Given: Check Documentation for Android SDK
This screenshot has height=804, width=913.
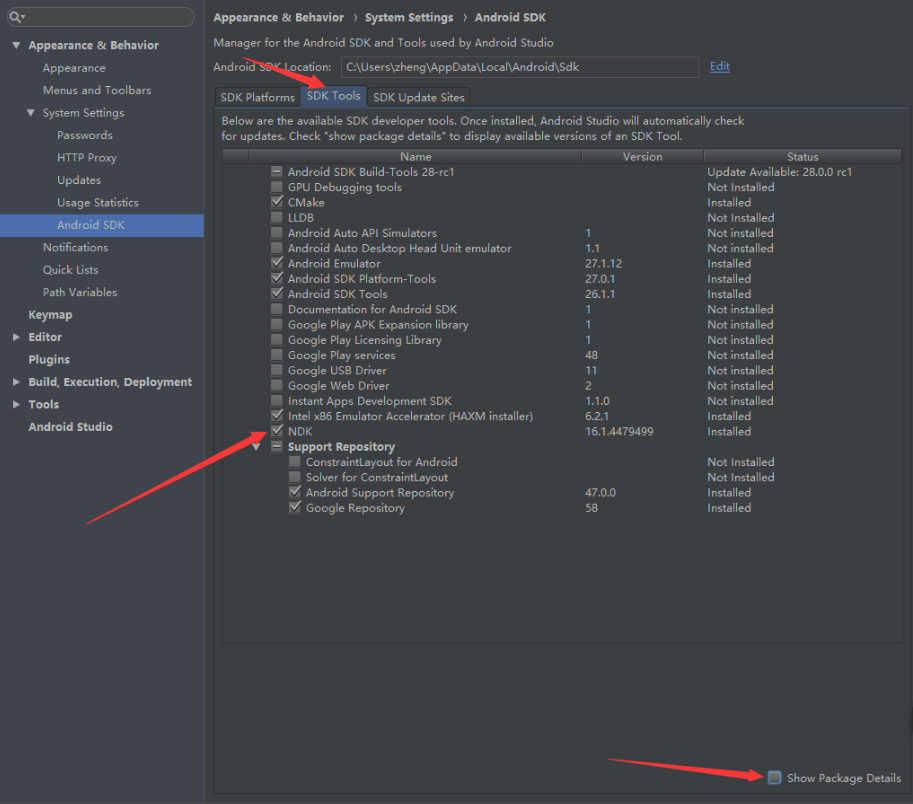Looking at the screenshot, I should 277,309.
